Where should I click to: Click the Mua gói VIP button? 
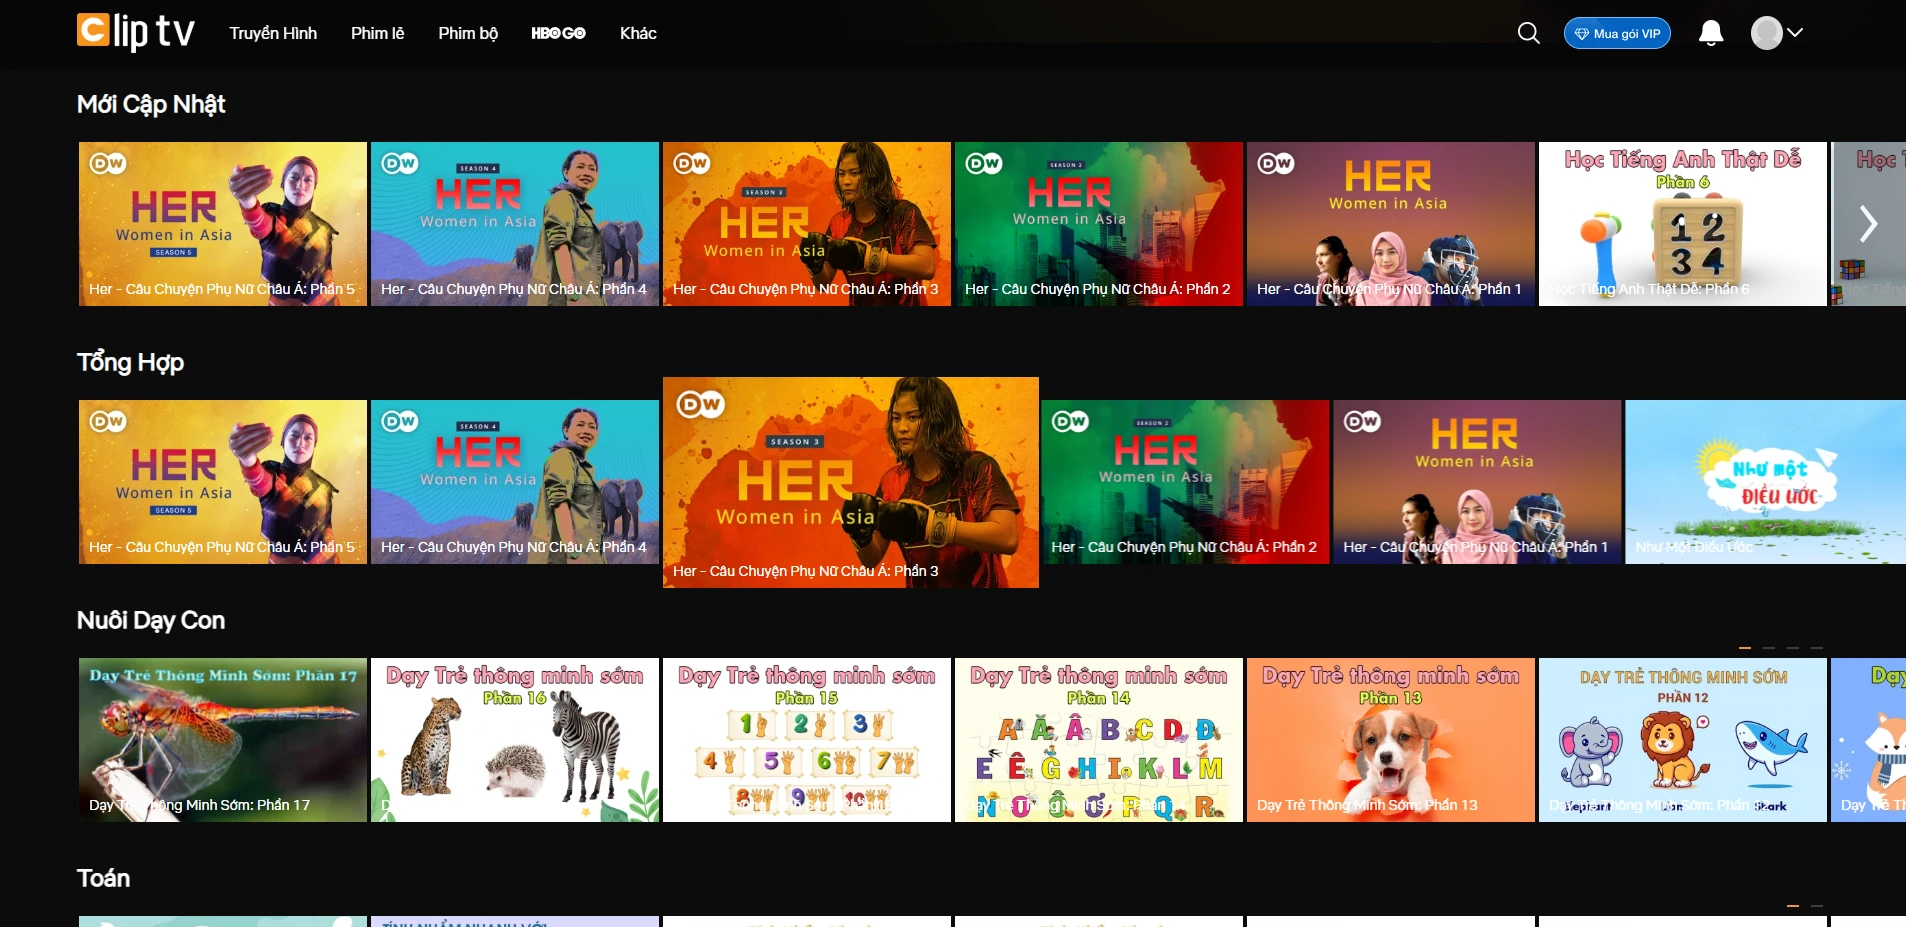point(1617,33)
